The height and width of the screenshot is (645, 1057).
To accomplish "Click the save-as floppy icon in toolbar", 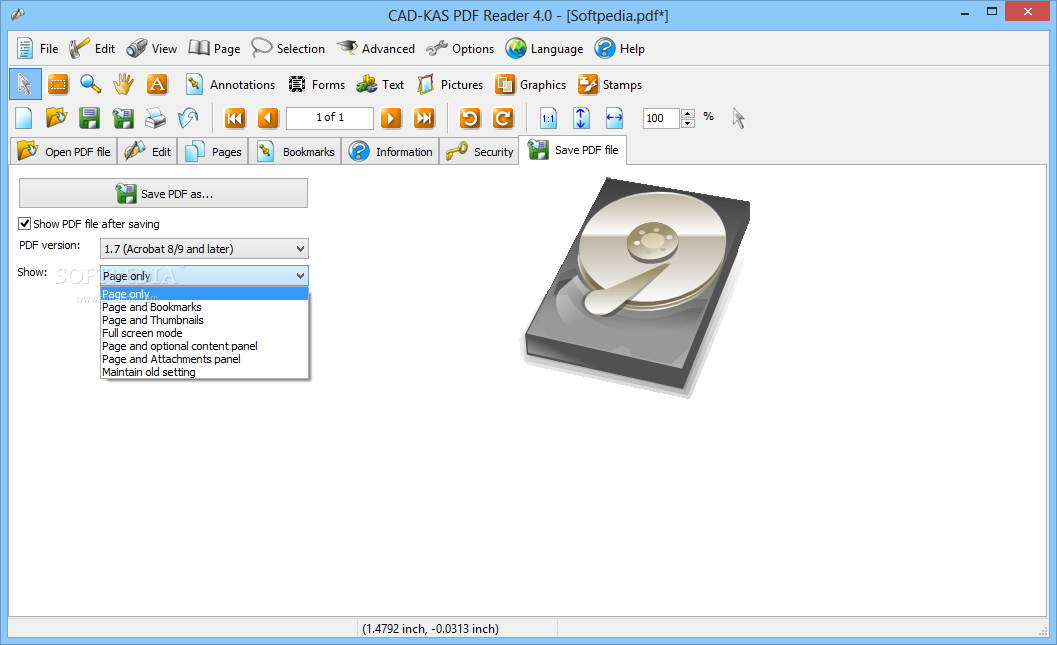I will tap(123, 119).
